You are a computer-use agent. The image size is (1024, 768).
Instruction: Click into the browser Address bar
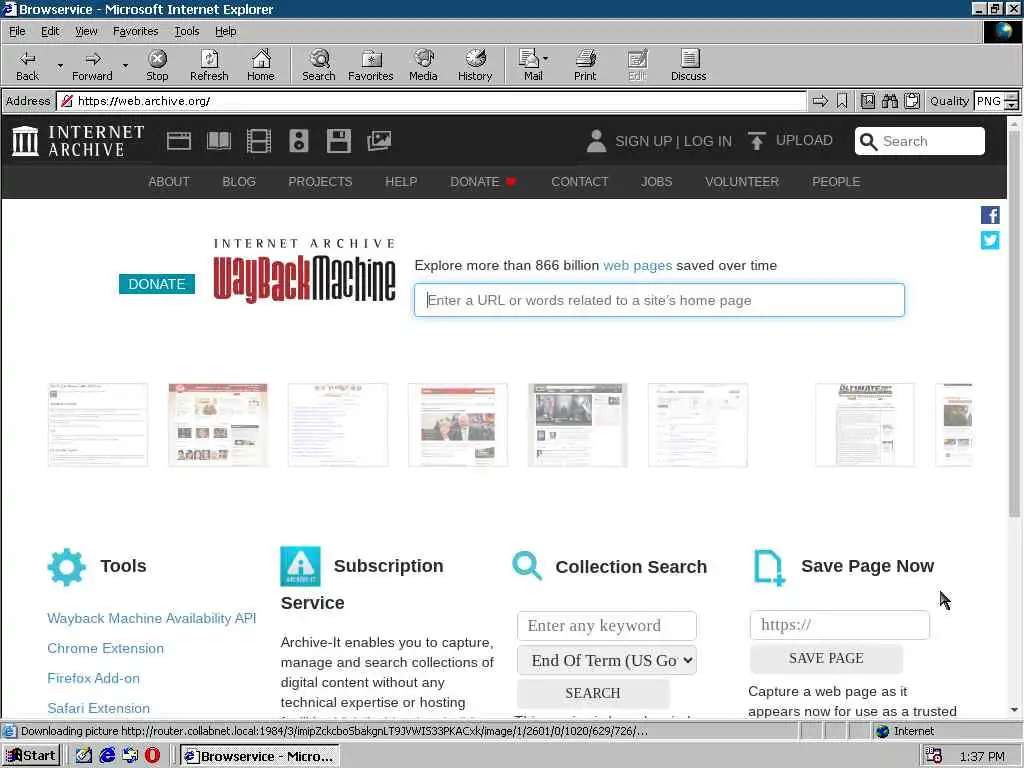(x=431, y=101)
